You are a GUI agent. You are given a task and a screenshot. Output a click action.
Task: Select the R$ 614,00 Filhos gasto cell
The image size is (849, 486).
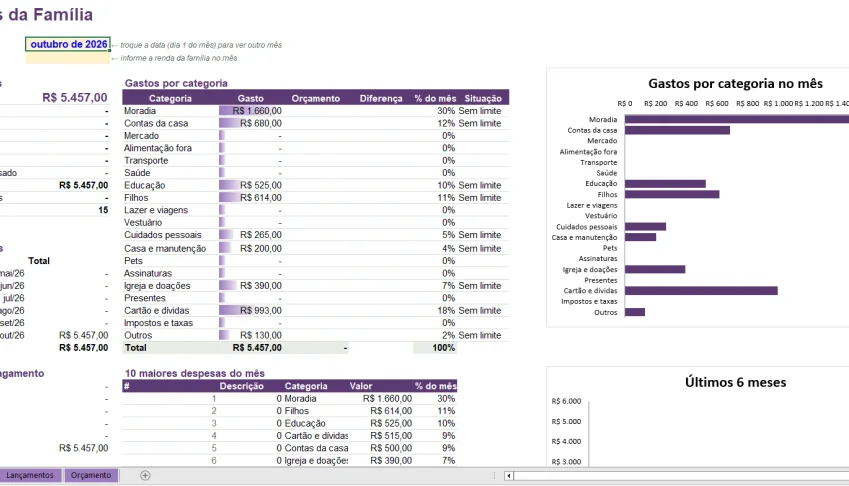coord(251,198)
